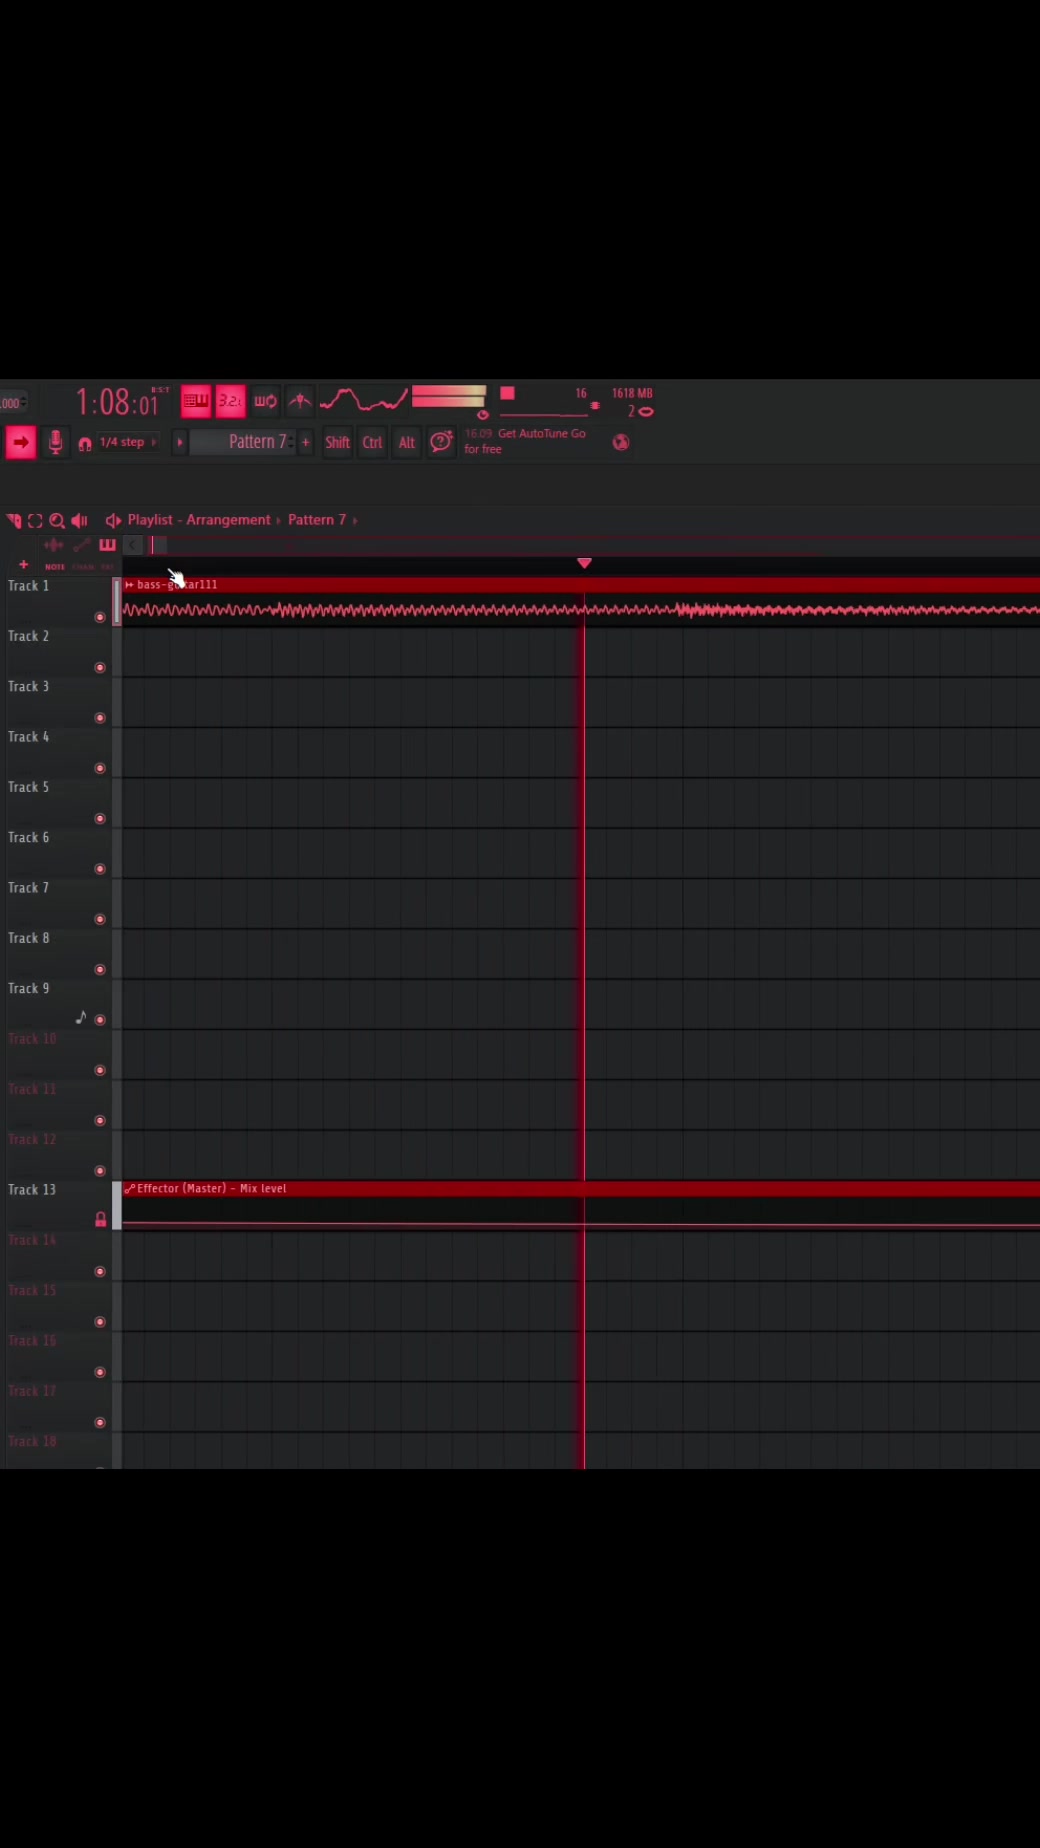Click the playlist speaker playback icon

(79, 520)
